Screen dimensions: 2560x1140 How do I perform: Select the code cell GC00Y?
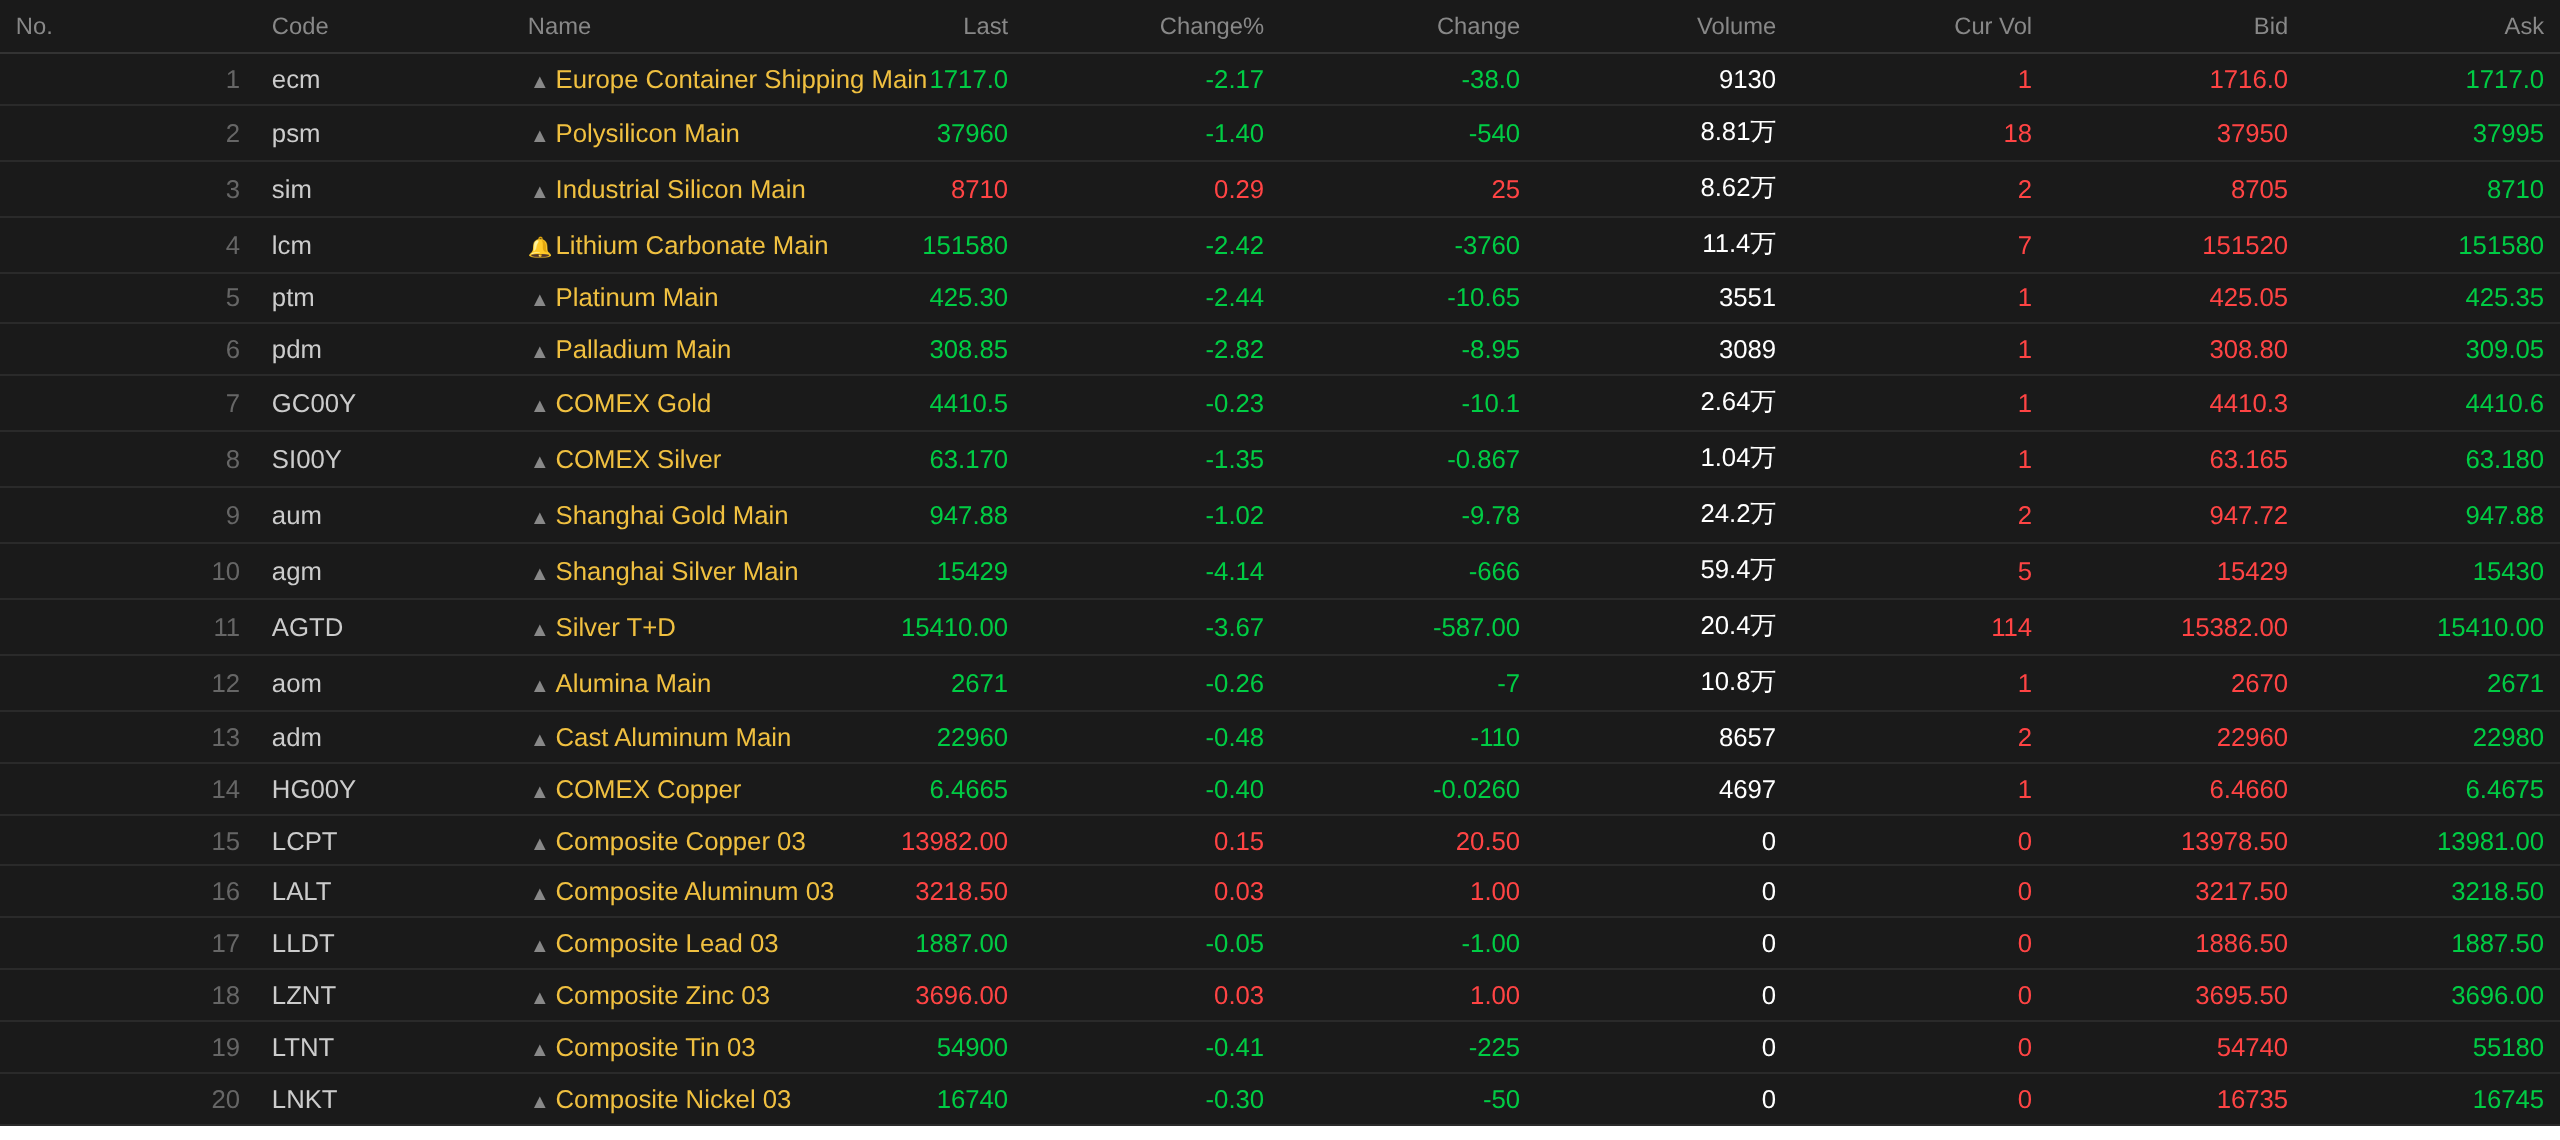(x=314, y=403)
